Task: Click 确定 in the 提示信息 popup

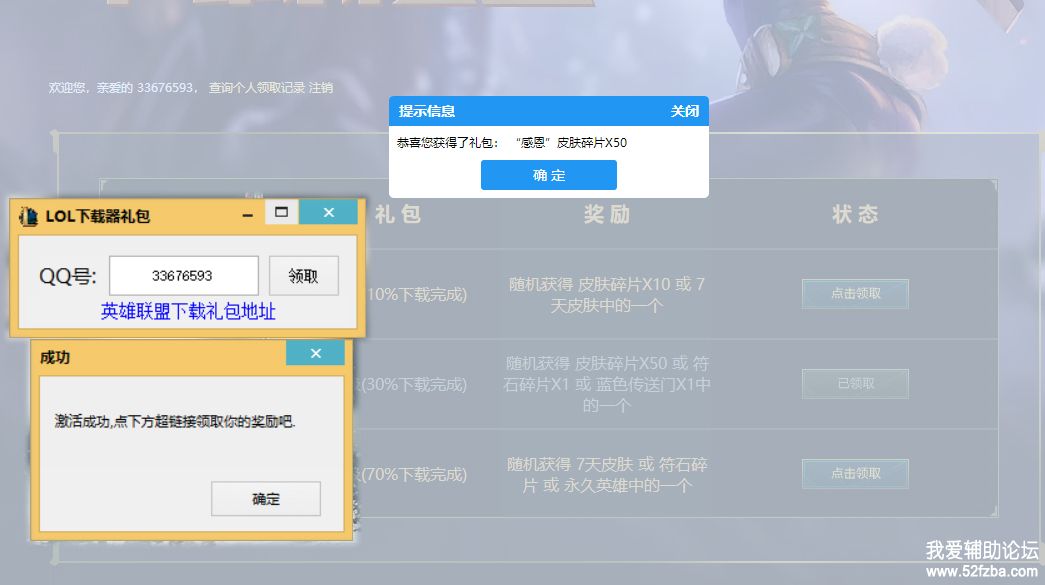Action: [548, 175]
